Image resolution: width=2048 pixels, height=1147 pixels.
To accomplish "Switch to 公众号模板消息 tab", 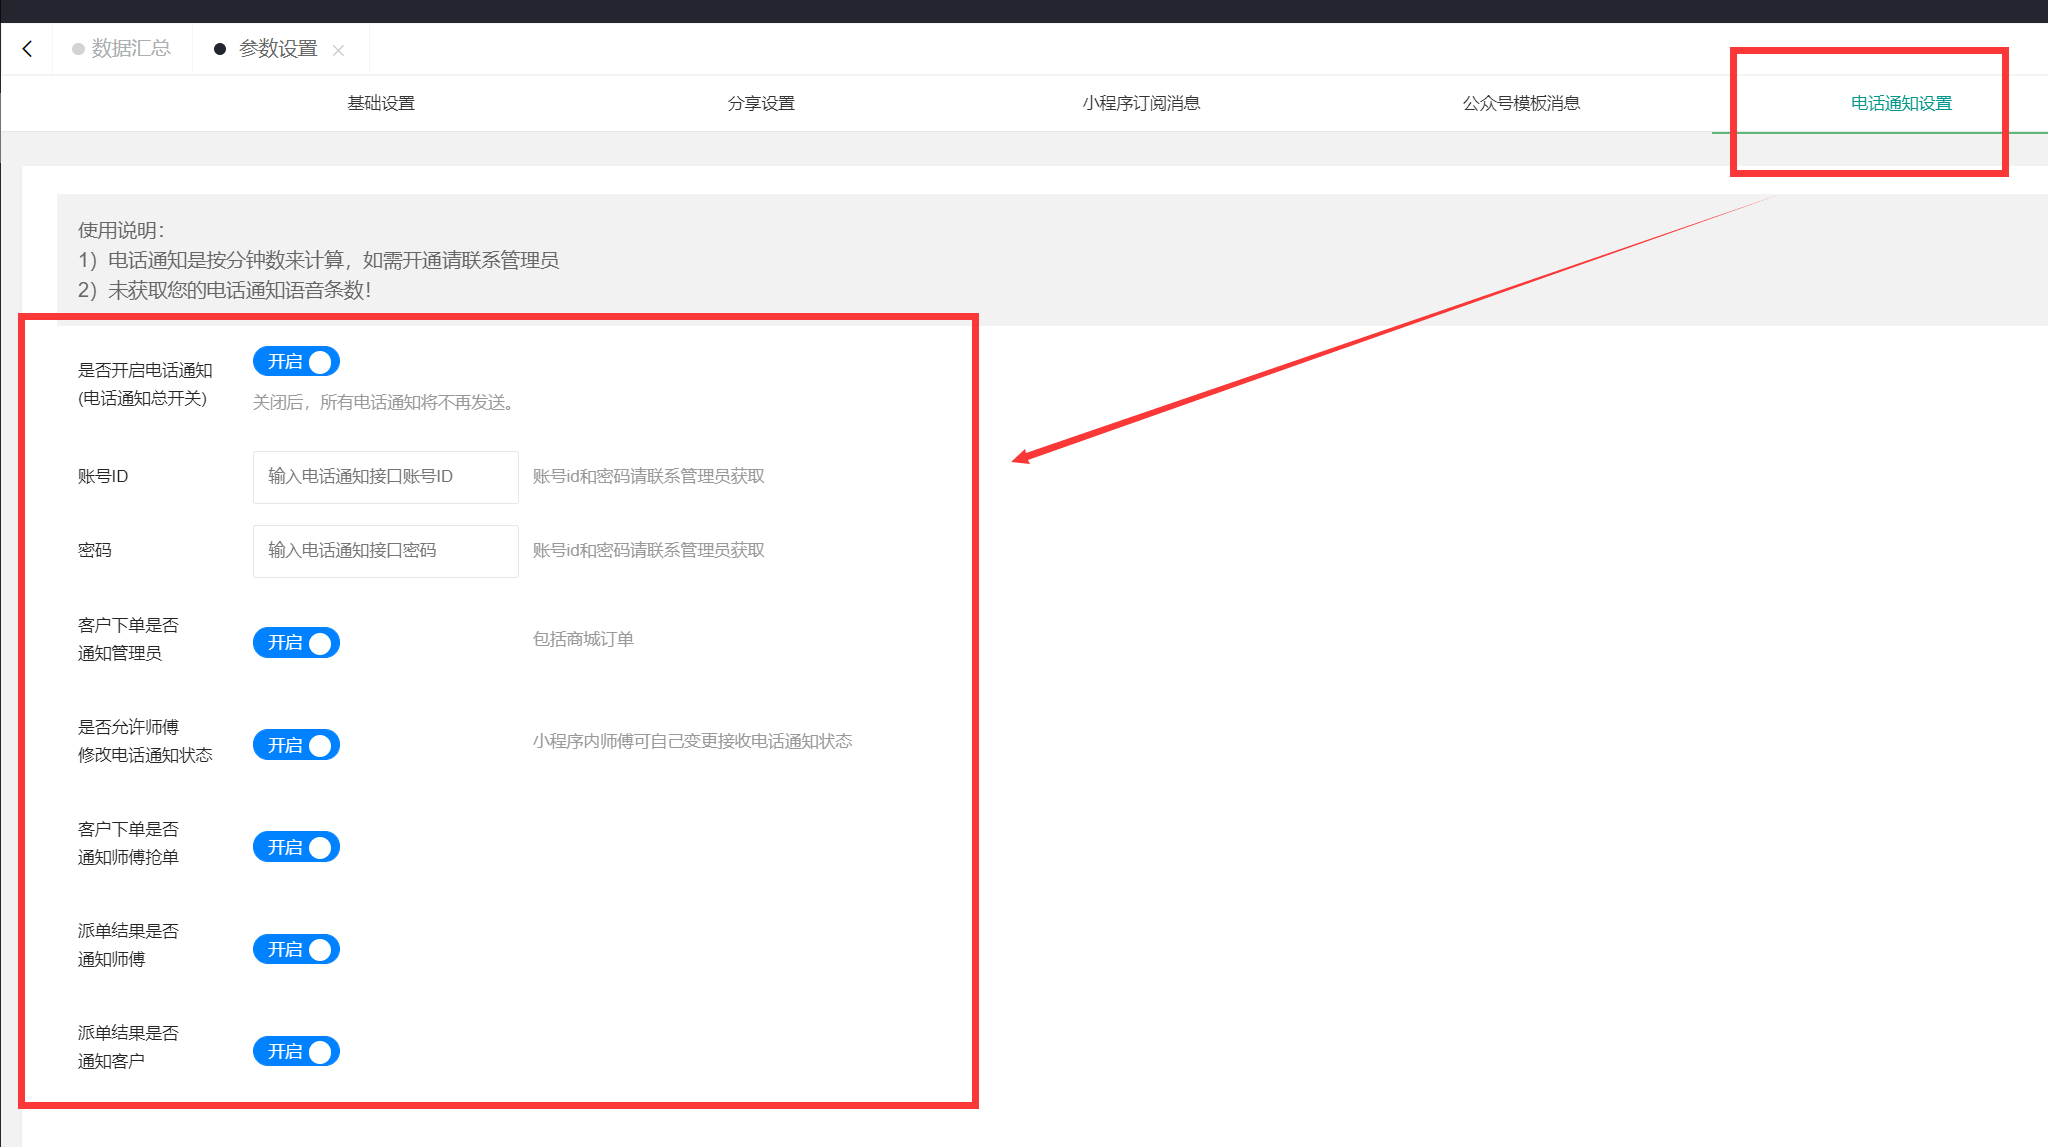I will tap(1520, 103).
